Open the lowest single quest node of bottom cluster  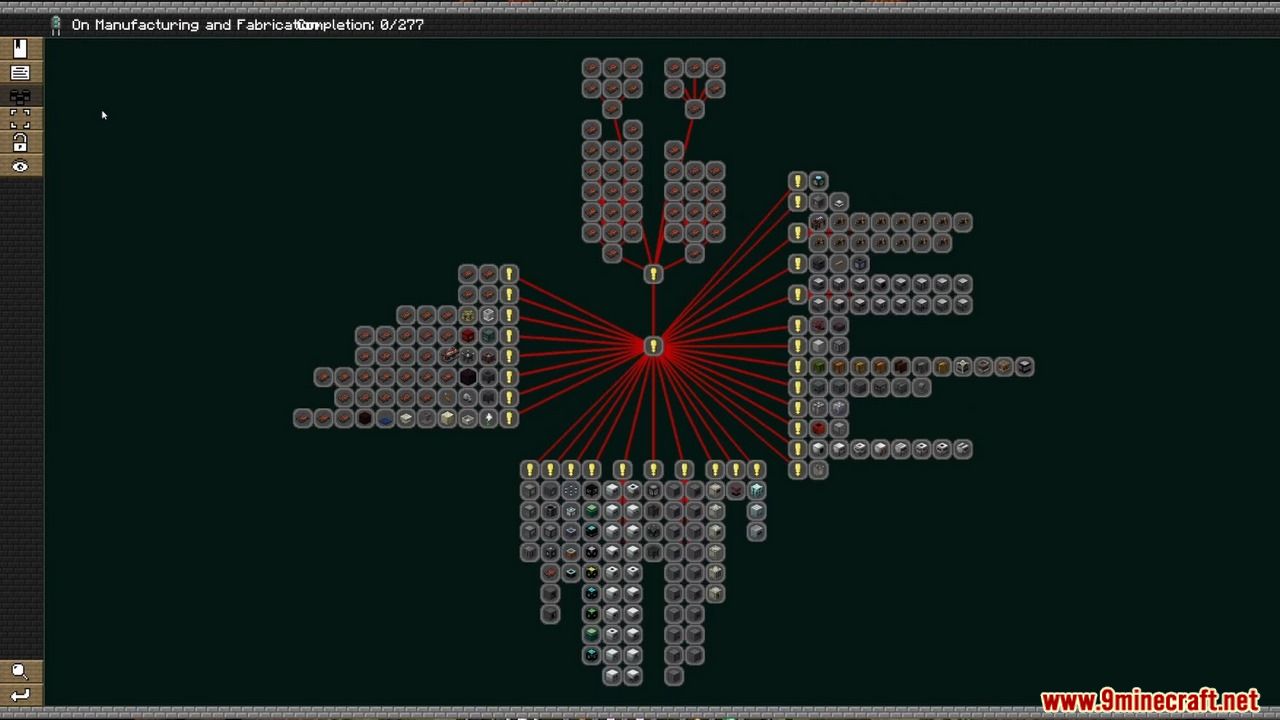pos(674,676)
